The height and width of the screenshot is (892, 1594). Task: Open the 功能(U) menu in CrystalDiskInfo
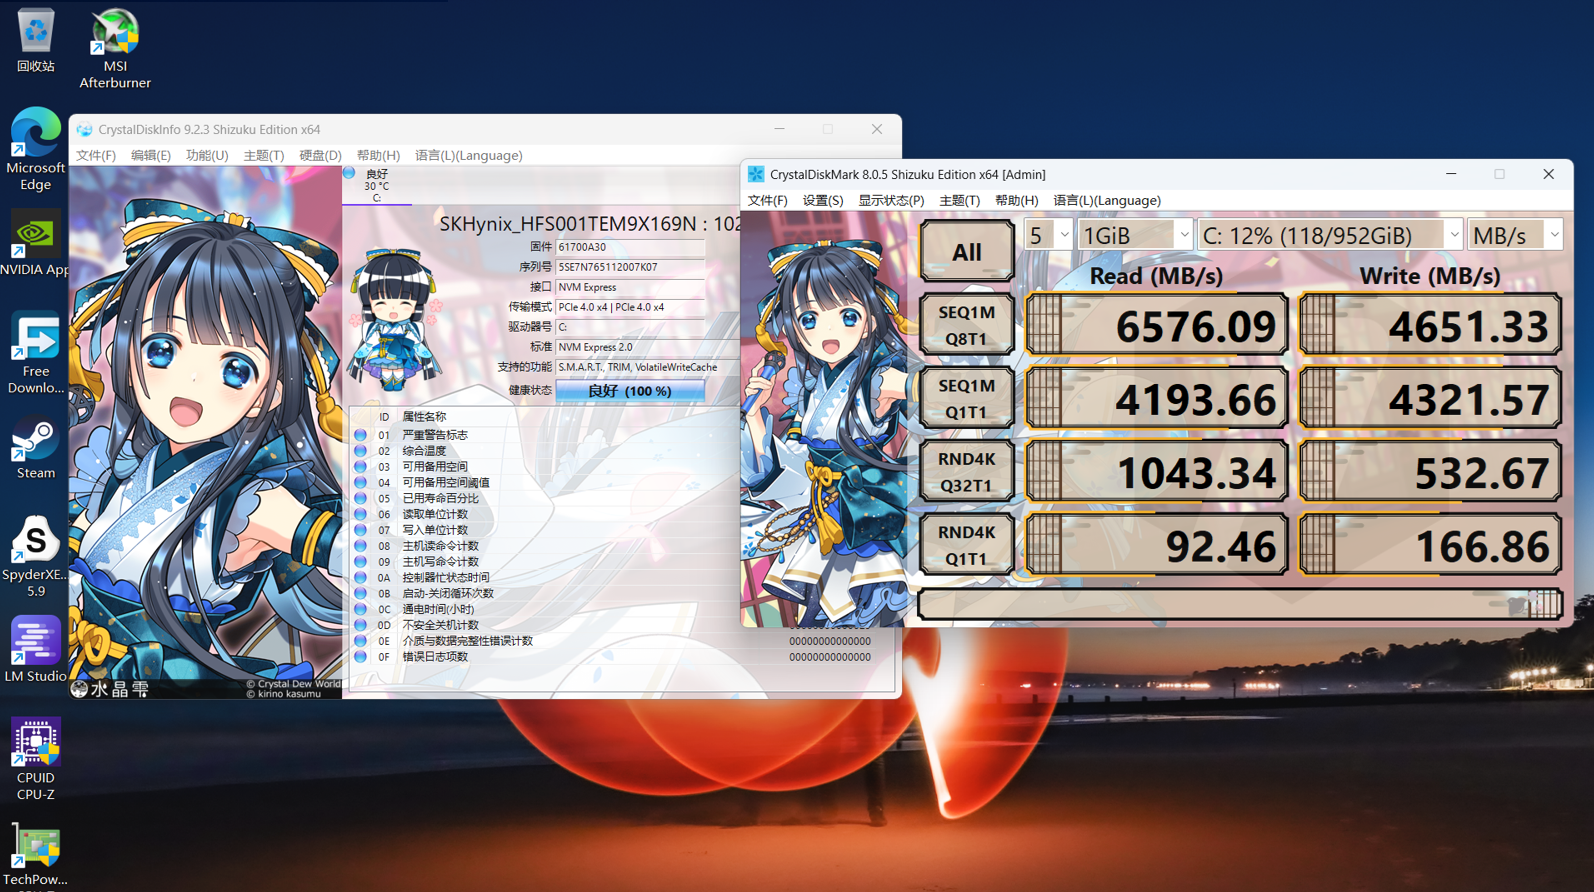pyautogui.click(x=206, y=155)
